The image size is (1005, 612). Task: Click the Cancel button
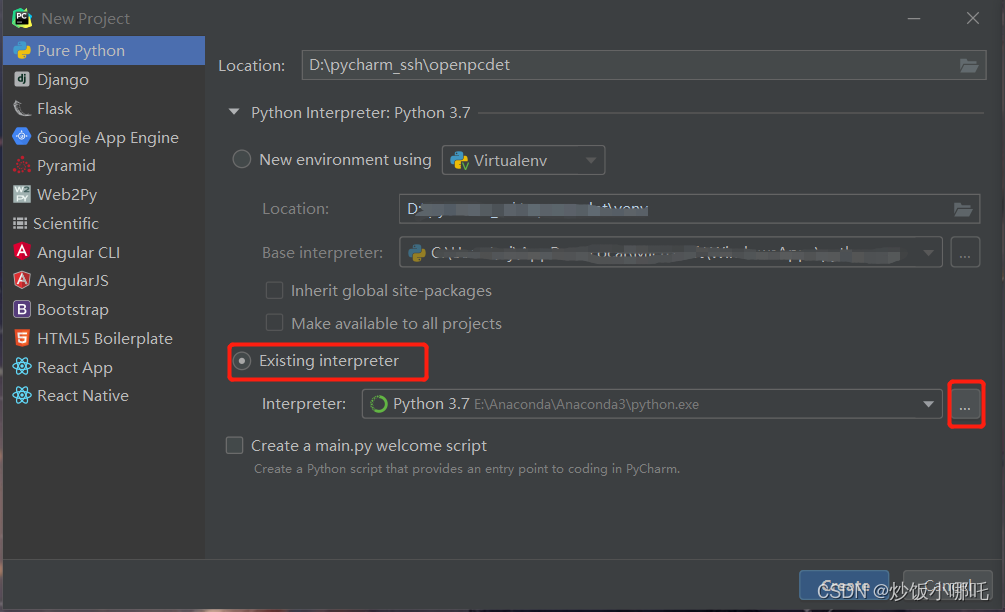[x=948, y=585]
